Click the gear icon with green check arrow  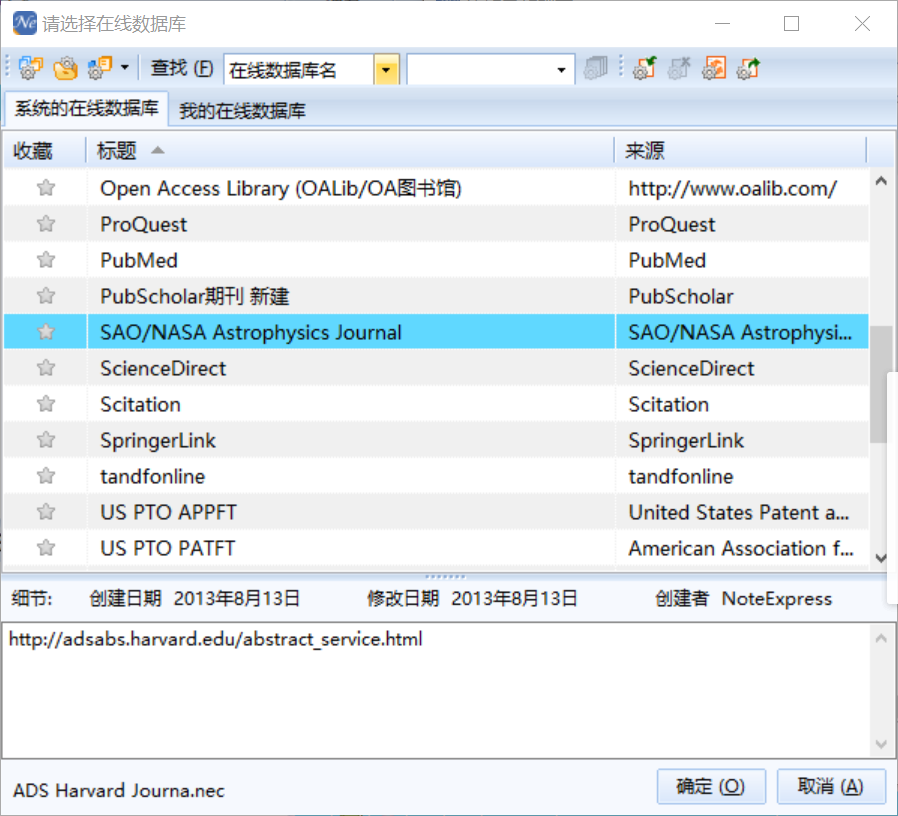click(x=644, y=68)
